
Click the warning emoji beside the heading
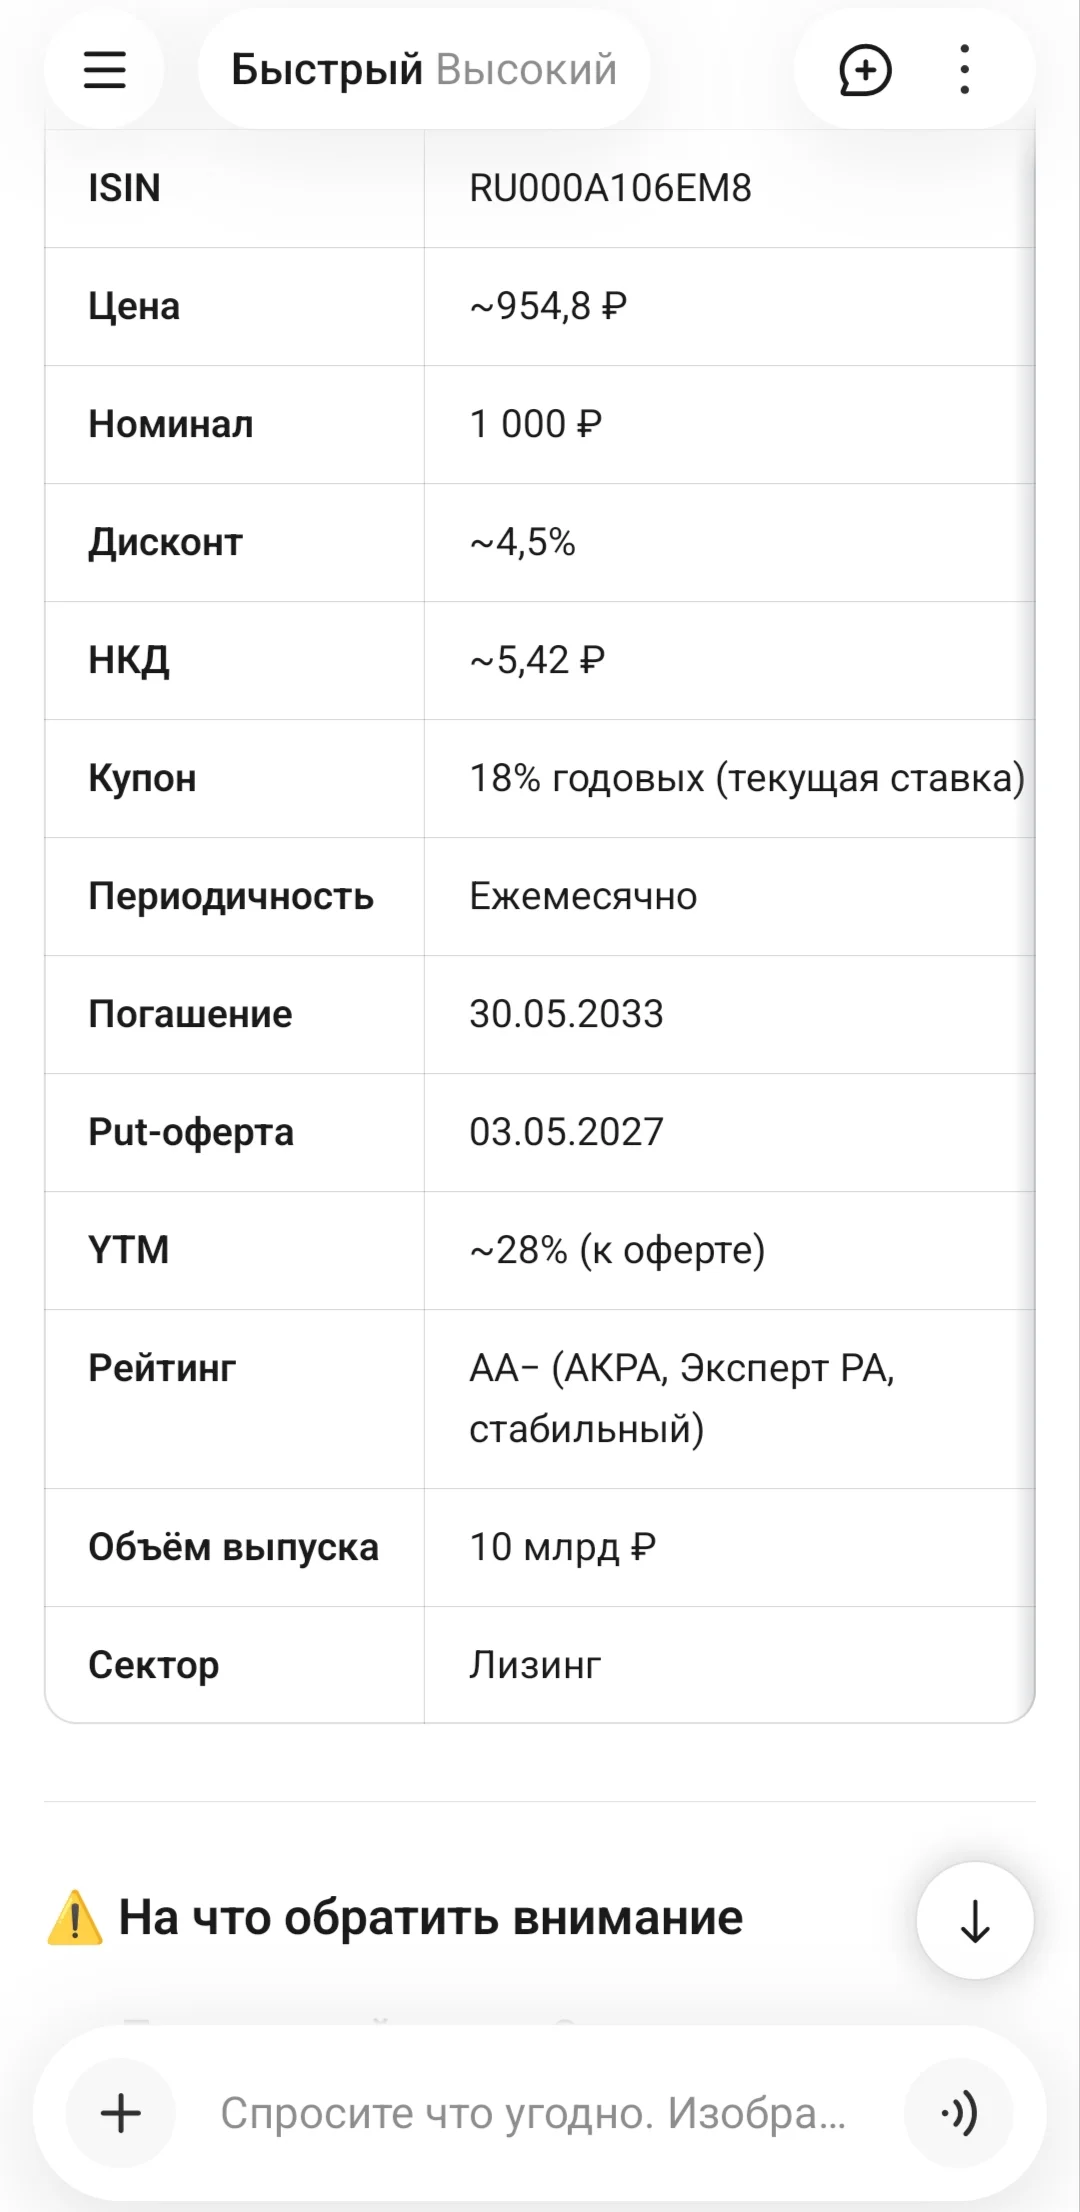click(75, 1918)
